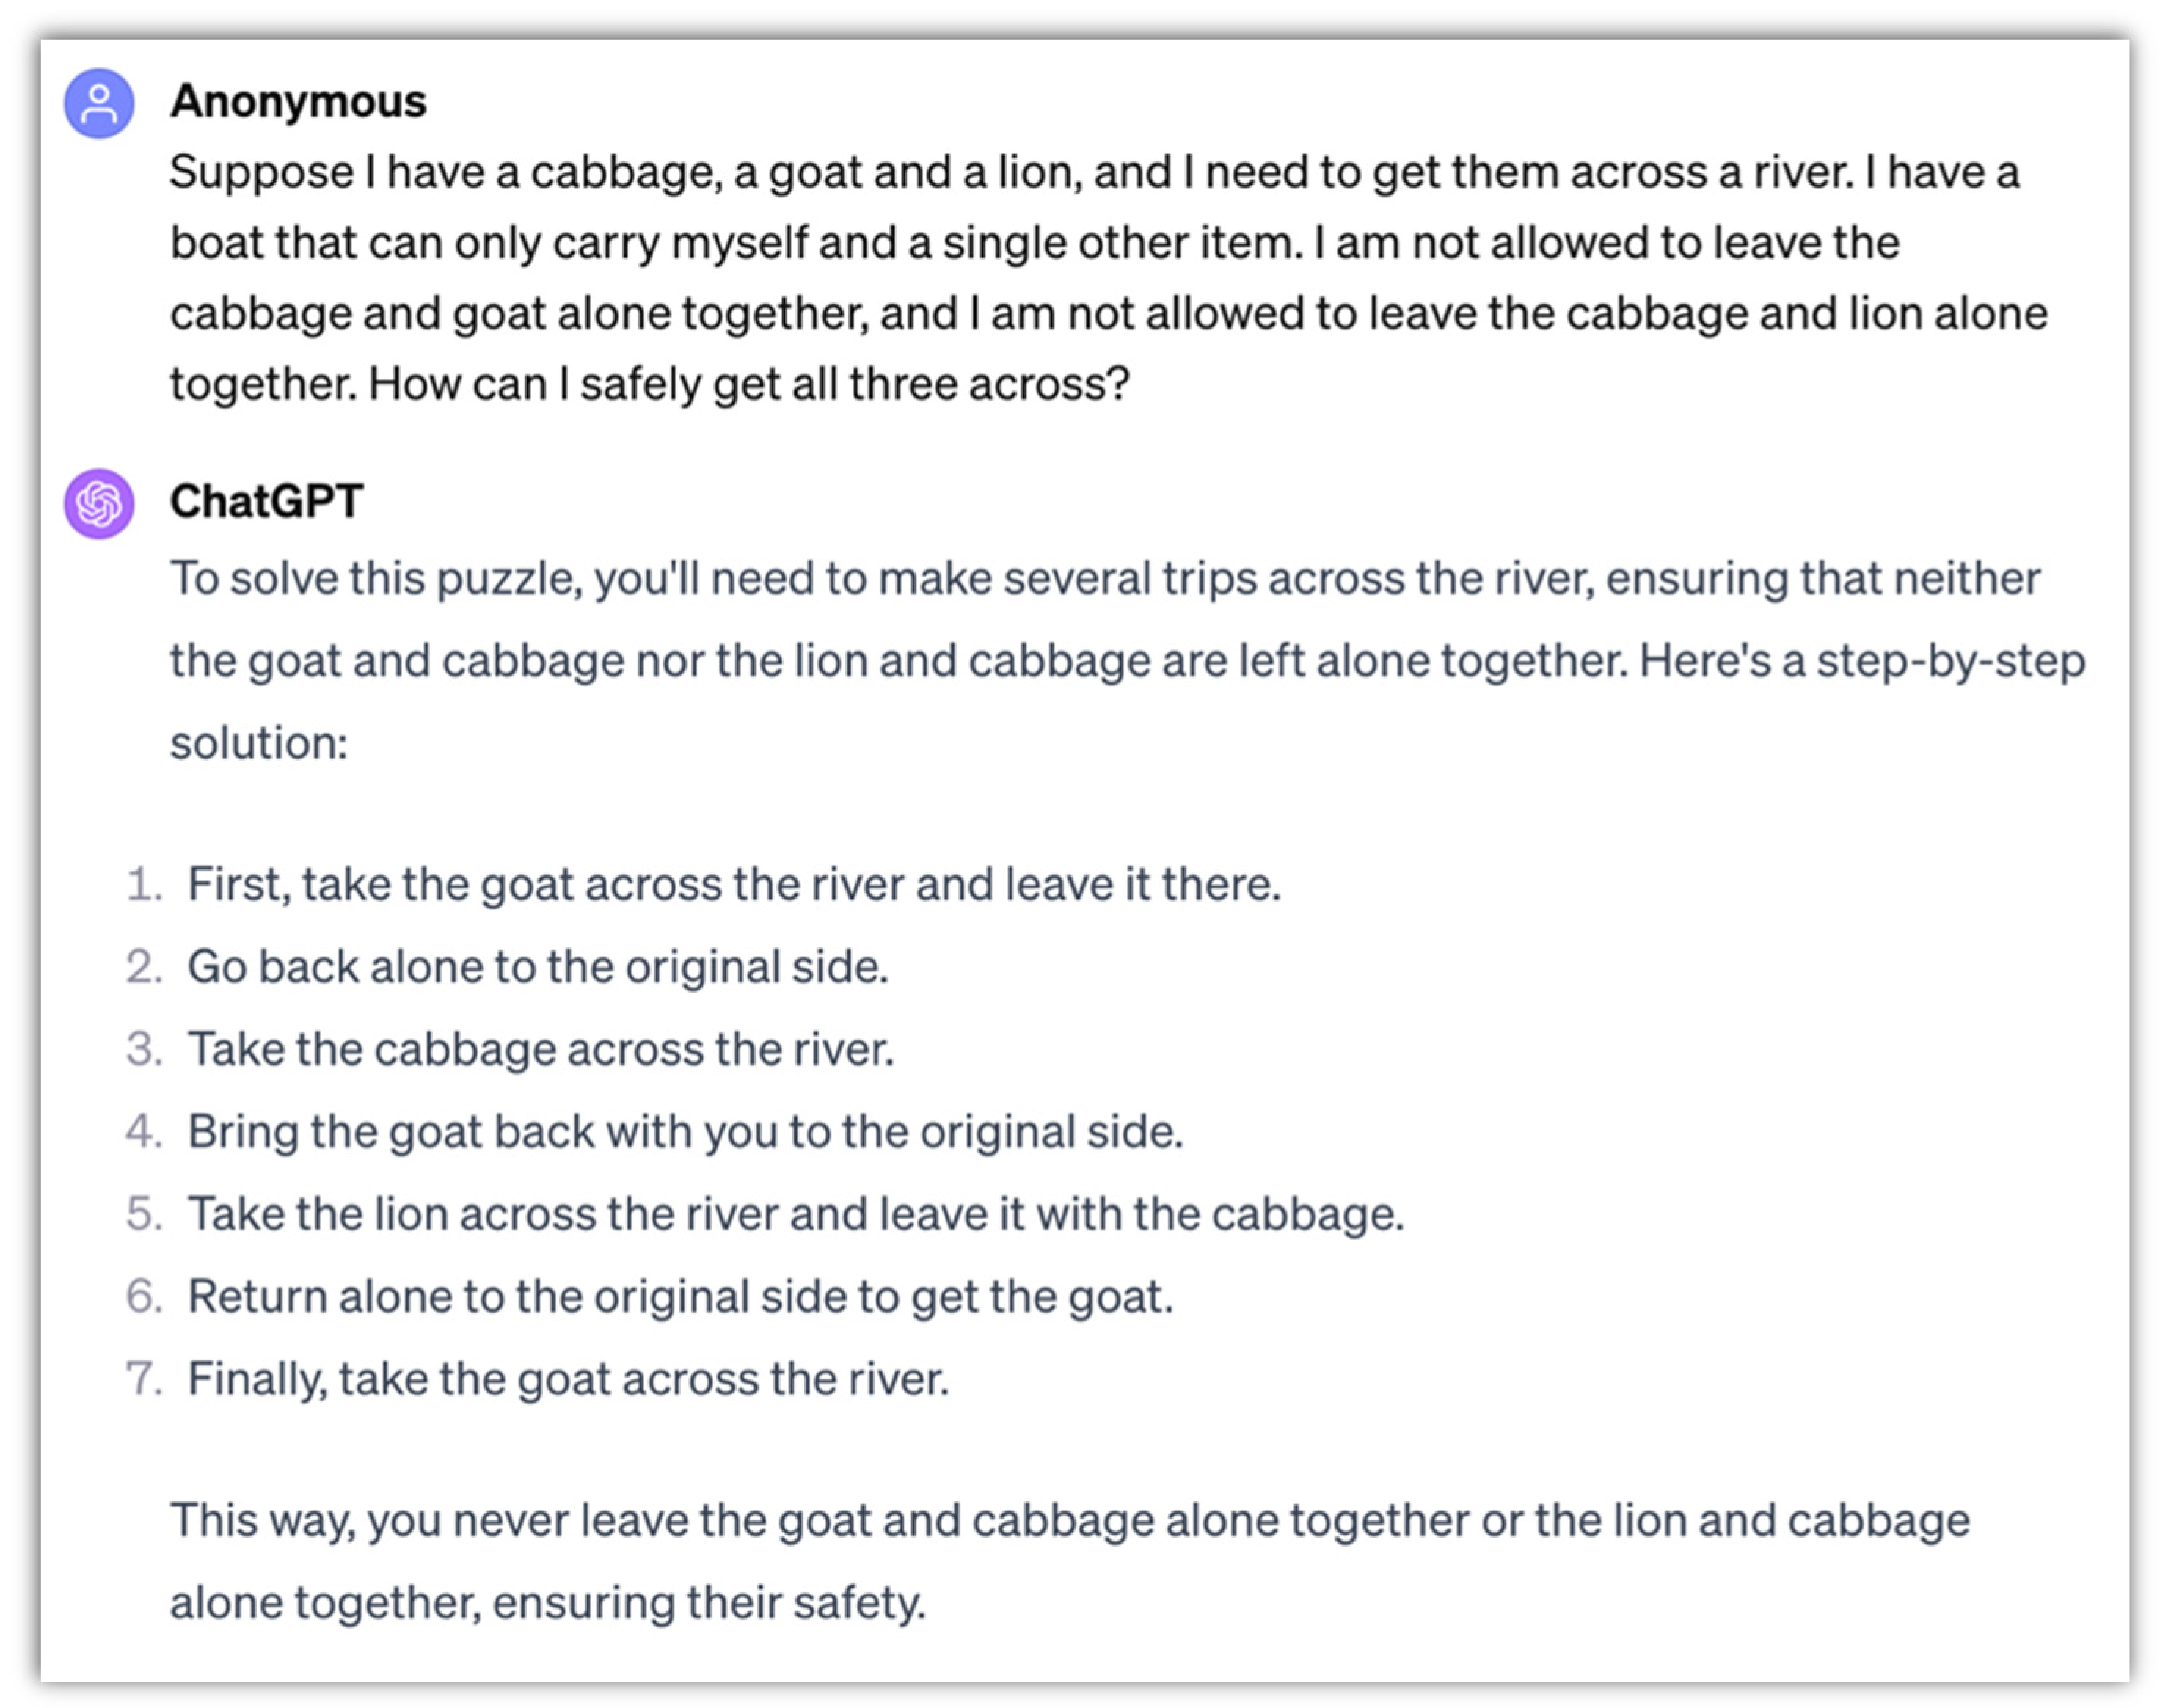Click the list number "1." marker
2160x1708 pixels.
point(144,884)
